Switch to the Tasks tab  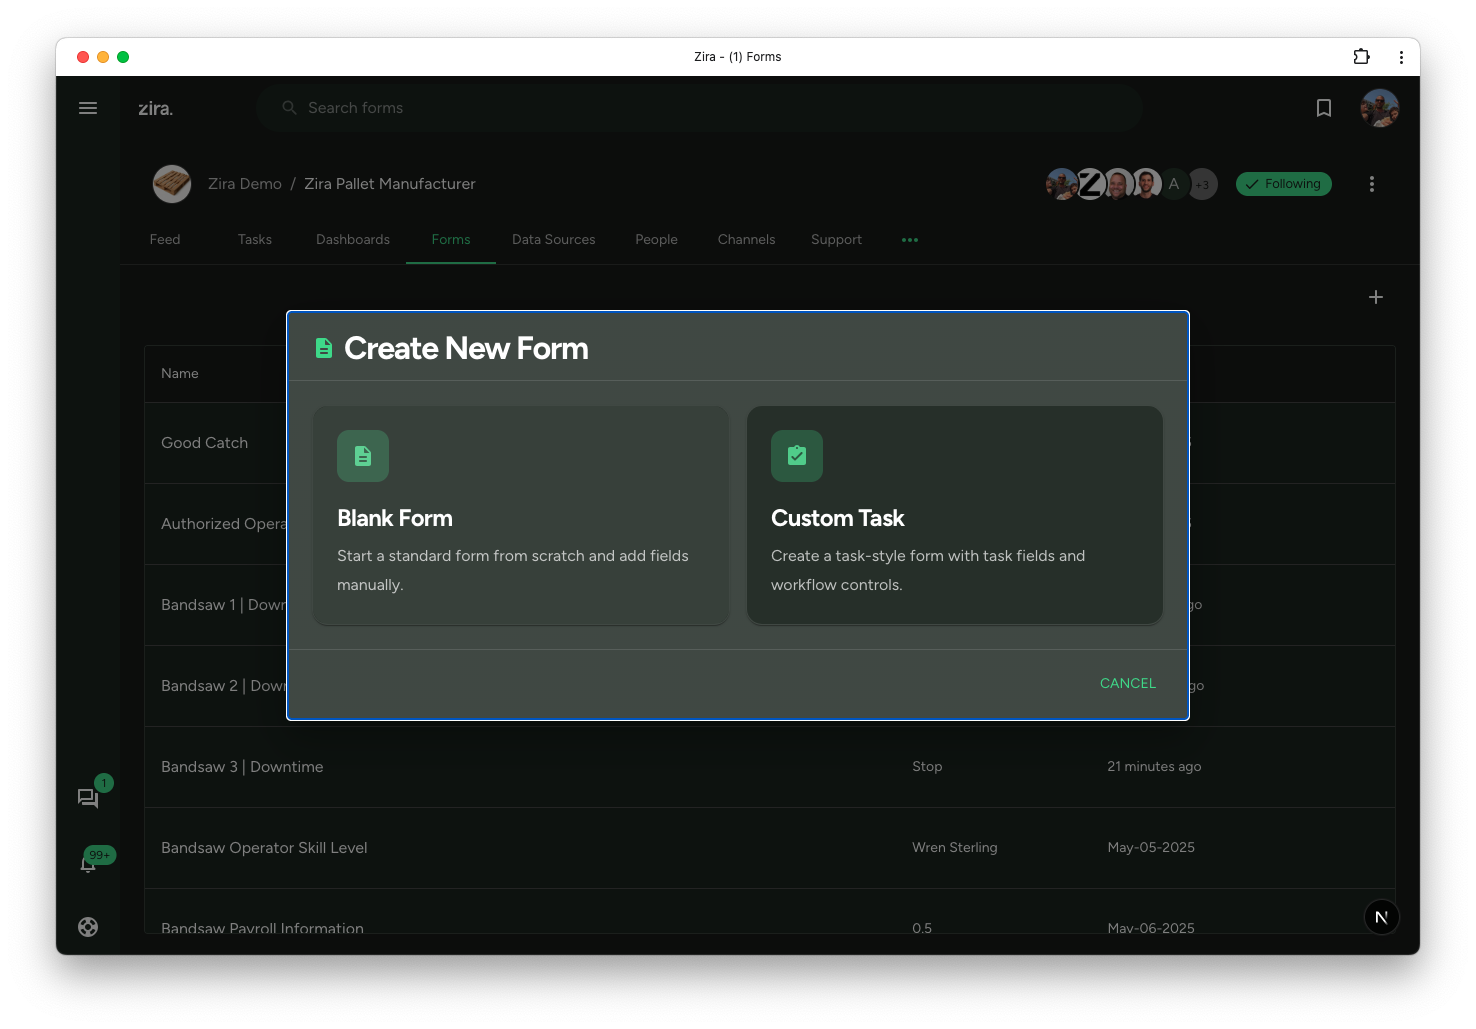point(255,240)
